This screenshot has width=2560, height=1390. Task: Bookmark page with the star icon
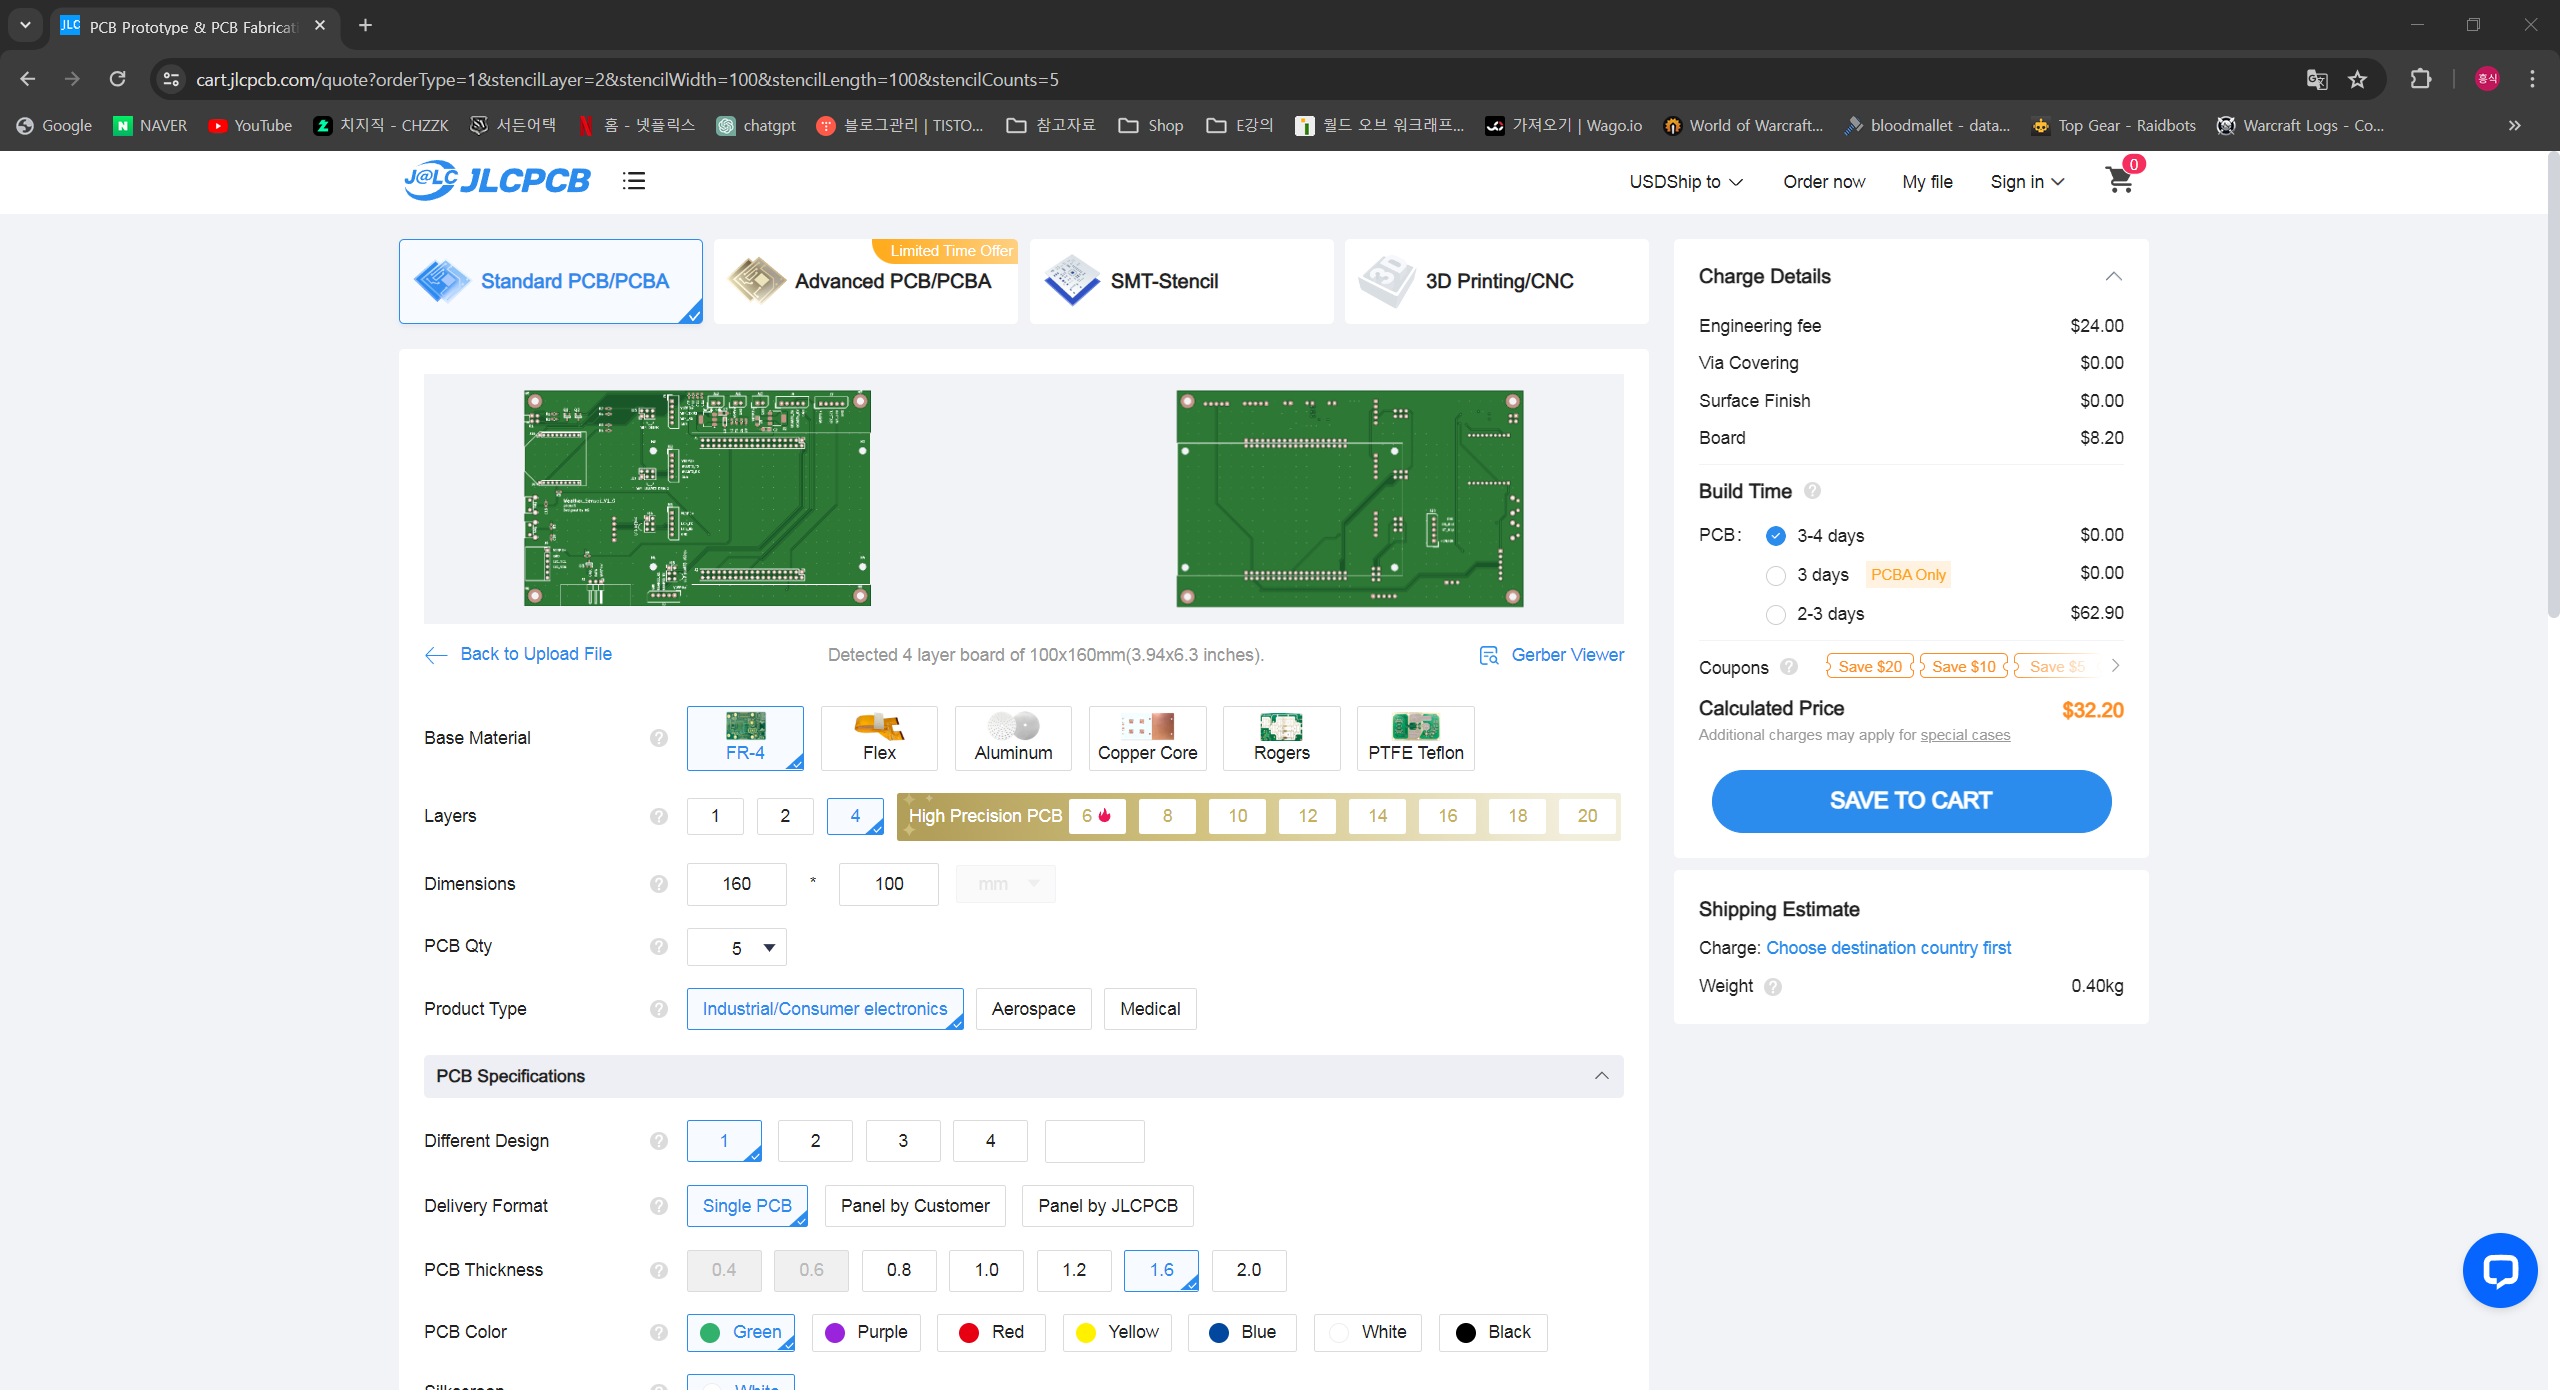[2358, 79]
